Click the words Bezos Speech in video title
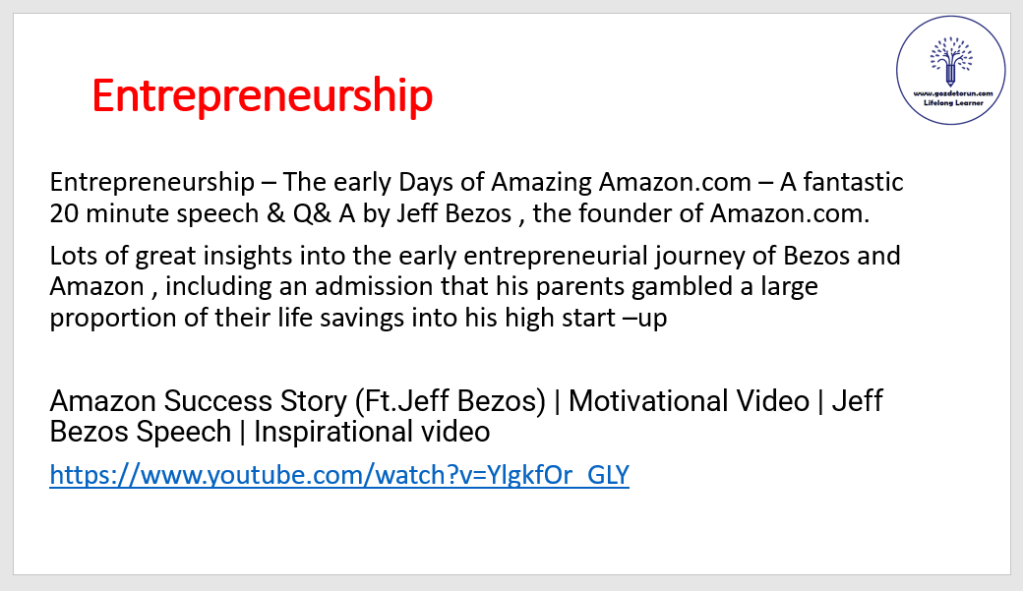 click(146, 432)
